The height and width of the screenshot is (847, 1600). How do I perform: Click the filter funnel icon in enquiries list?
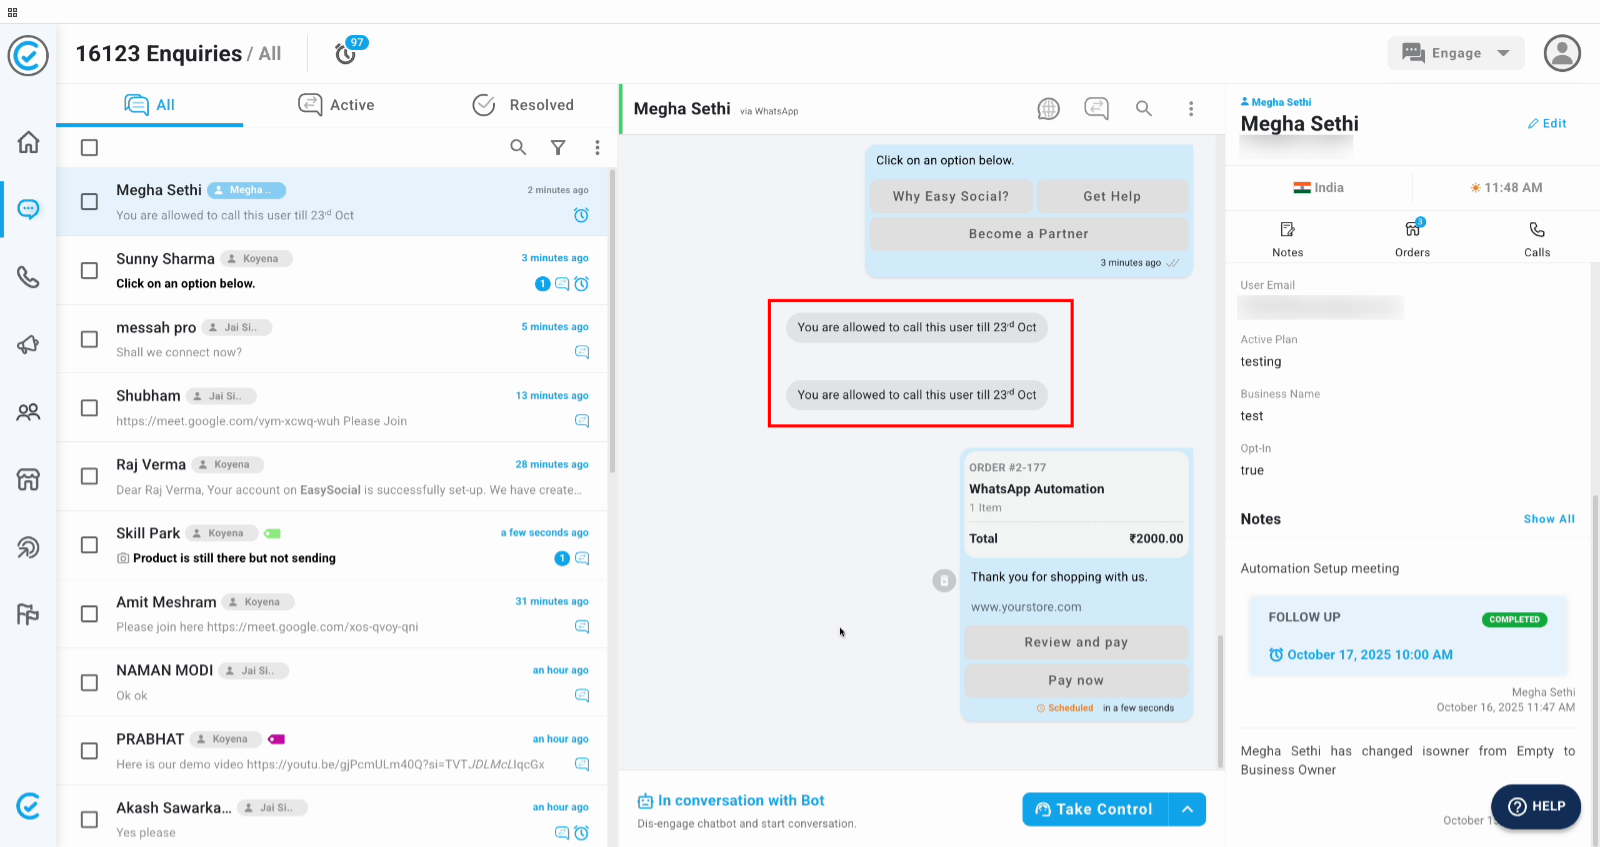point(558,148)
